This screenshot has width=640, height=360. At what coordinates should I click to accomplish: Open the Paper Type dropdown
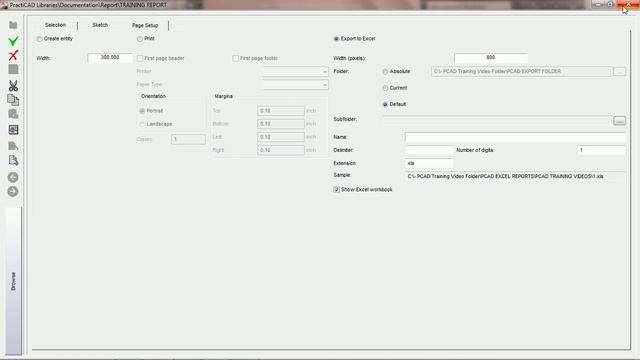point(296,85)
